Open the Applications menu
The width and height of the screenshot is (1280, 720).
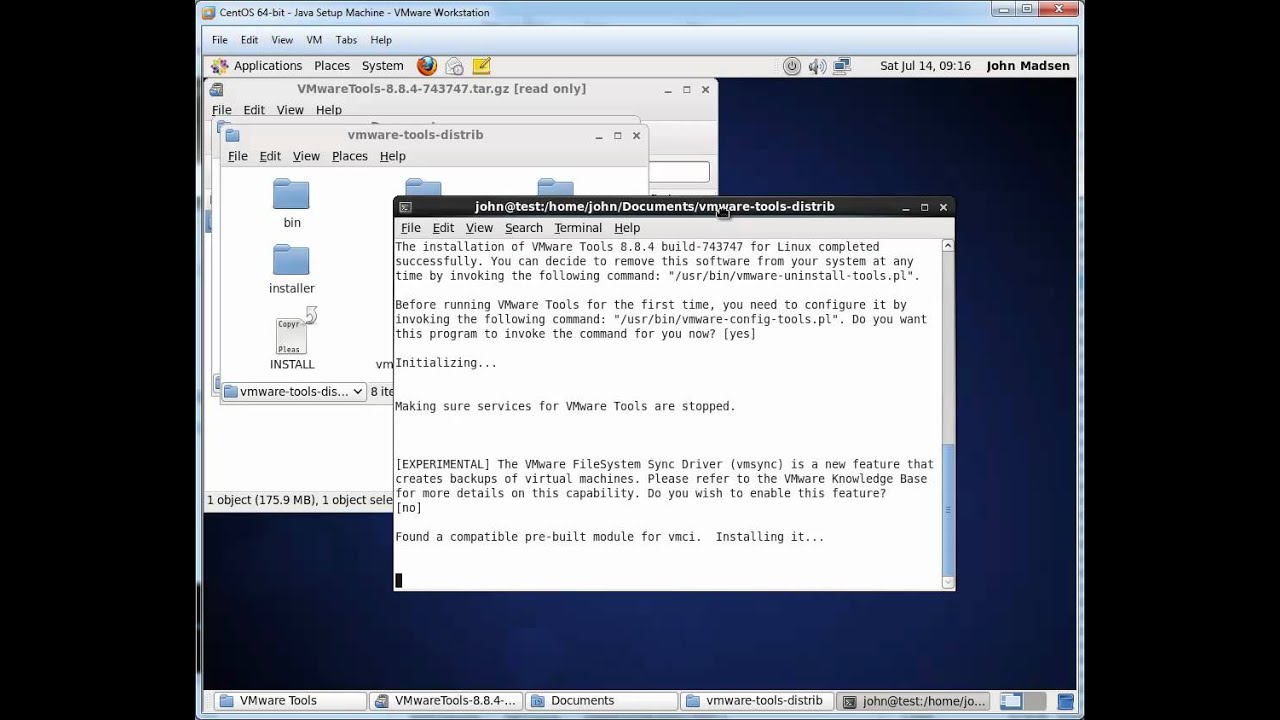267,66
